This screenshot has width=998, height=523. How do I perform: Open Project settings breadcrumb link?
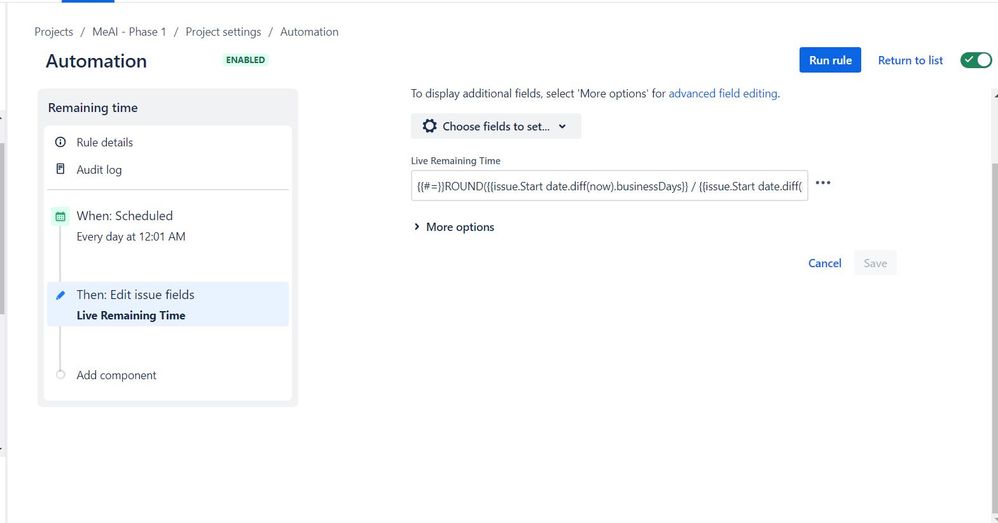point(223,32)
